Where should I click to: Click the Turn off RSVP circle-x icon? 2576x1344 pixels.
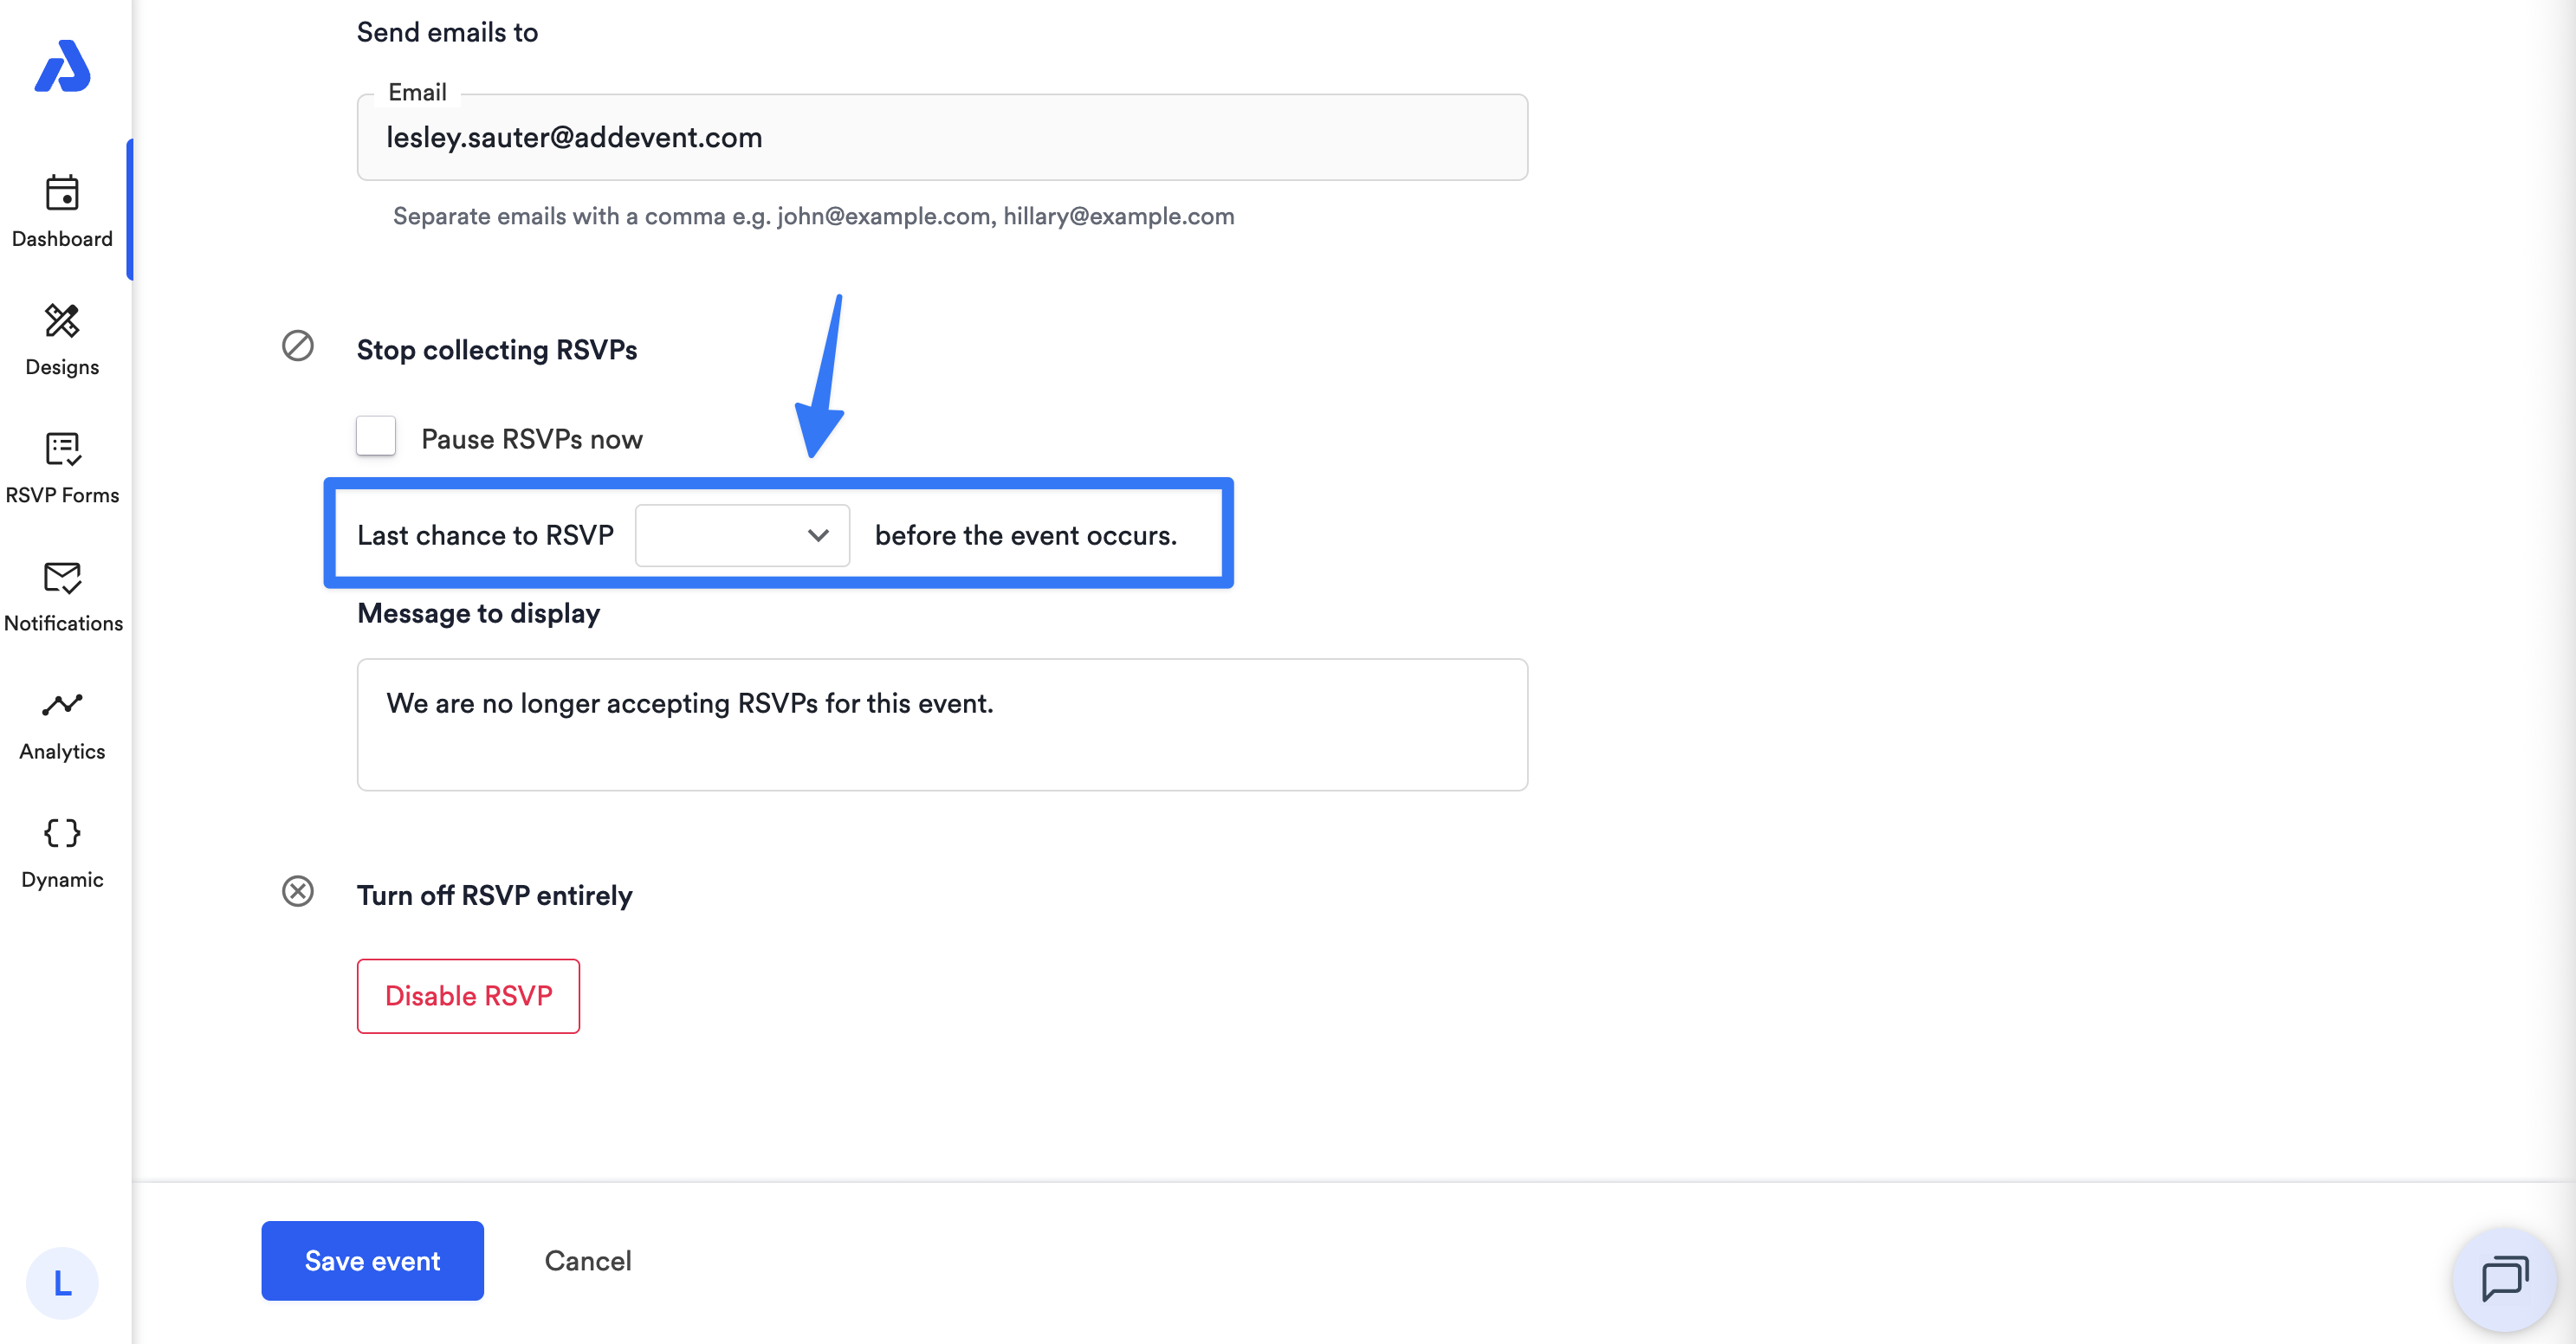298,891
